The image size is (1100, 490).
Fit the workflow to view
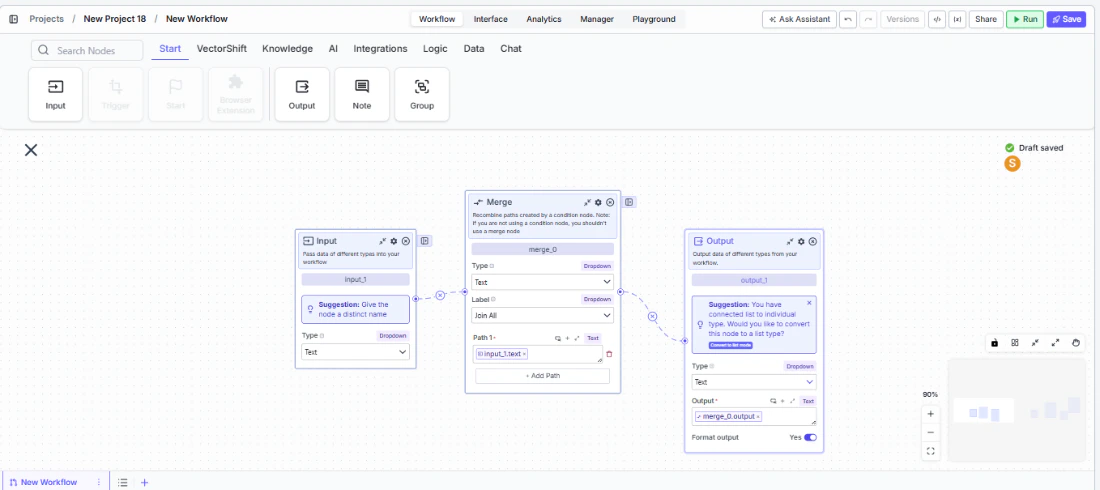coord(931,451)
